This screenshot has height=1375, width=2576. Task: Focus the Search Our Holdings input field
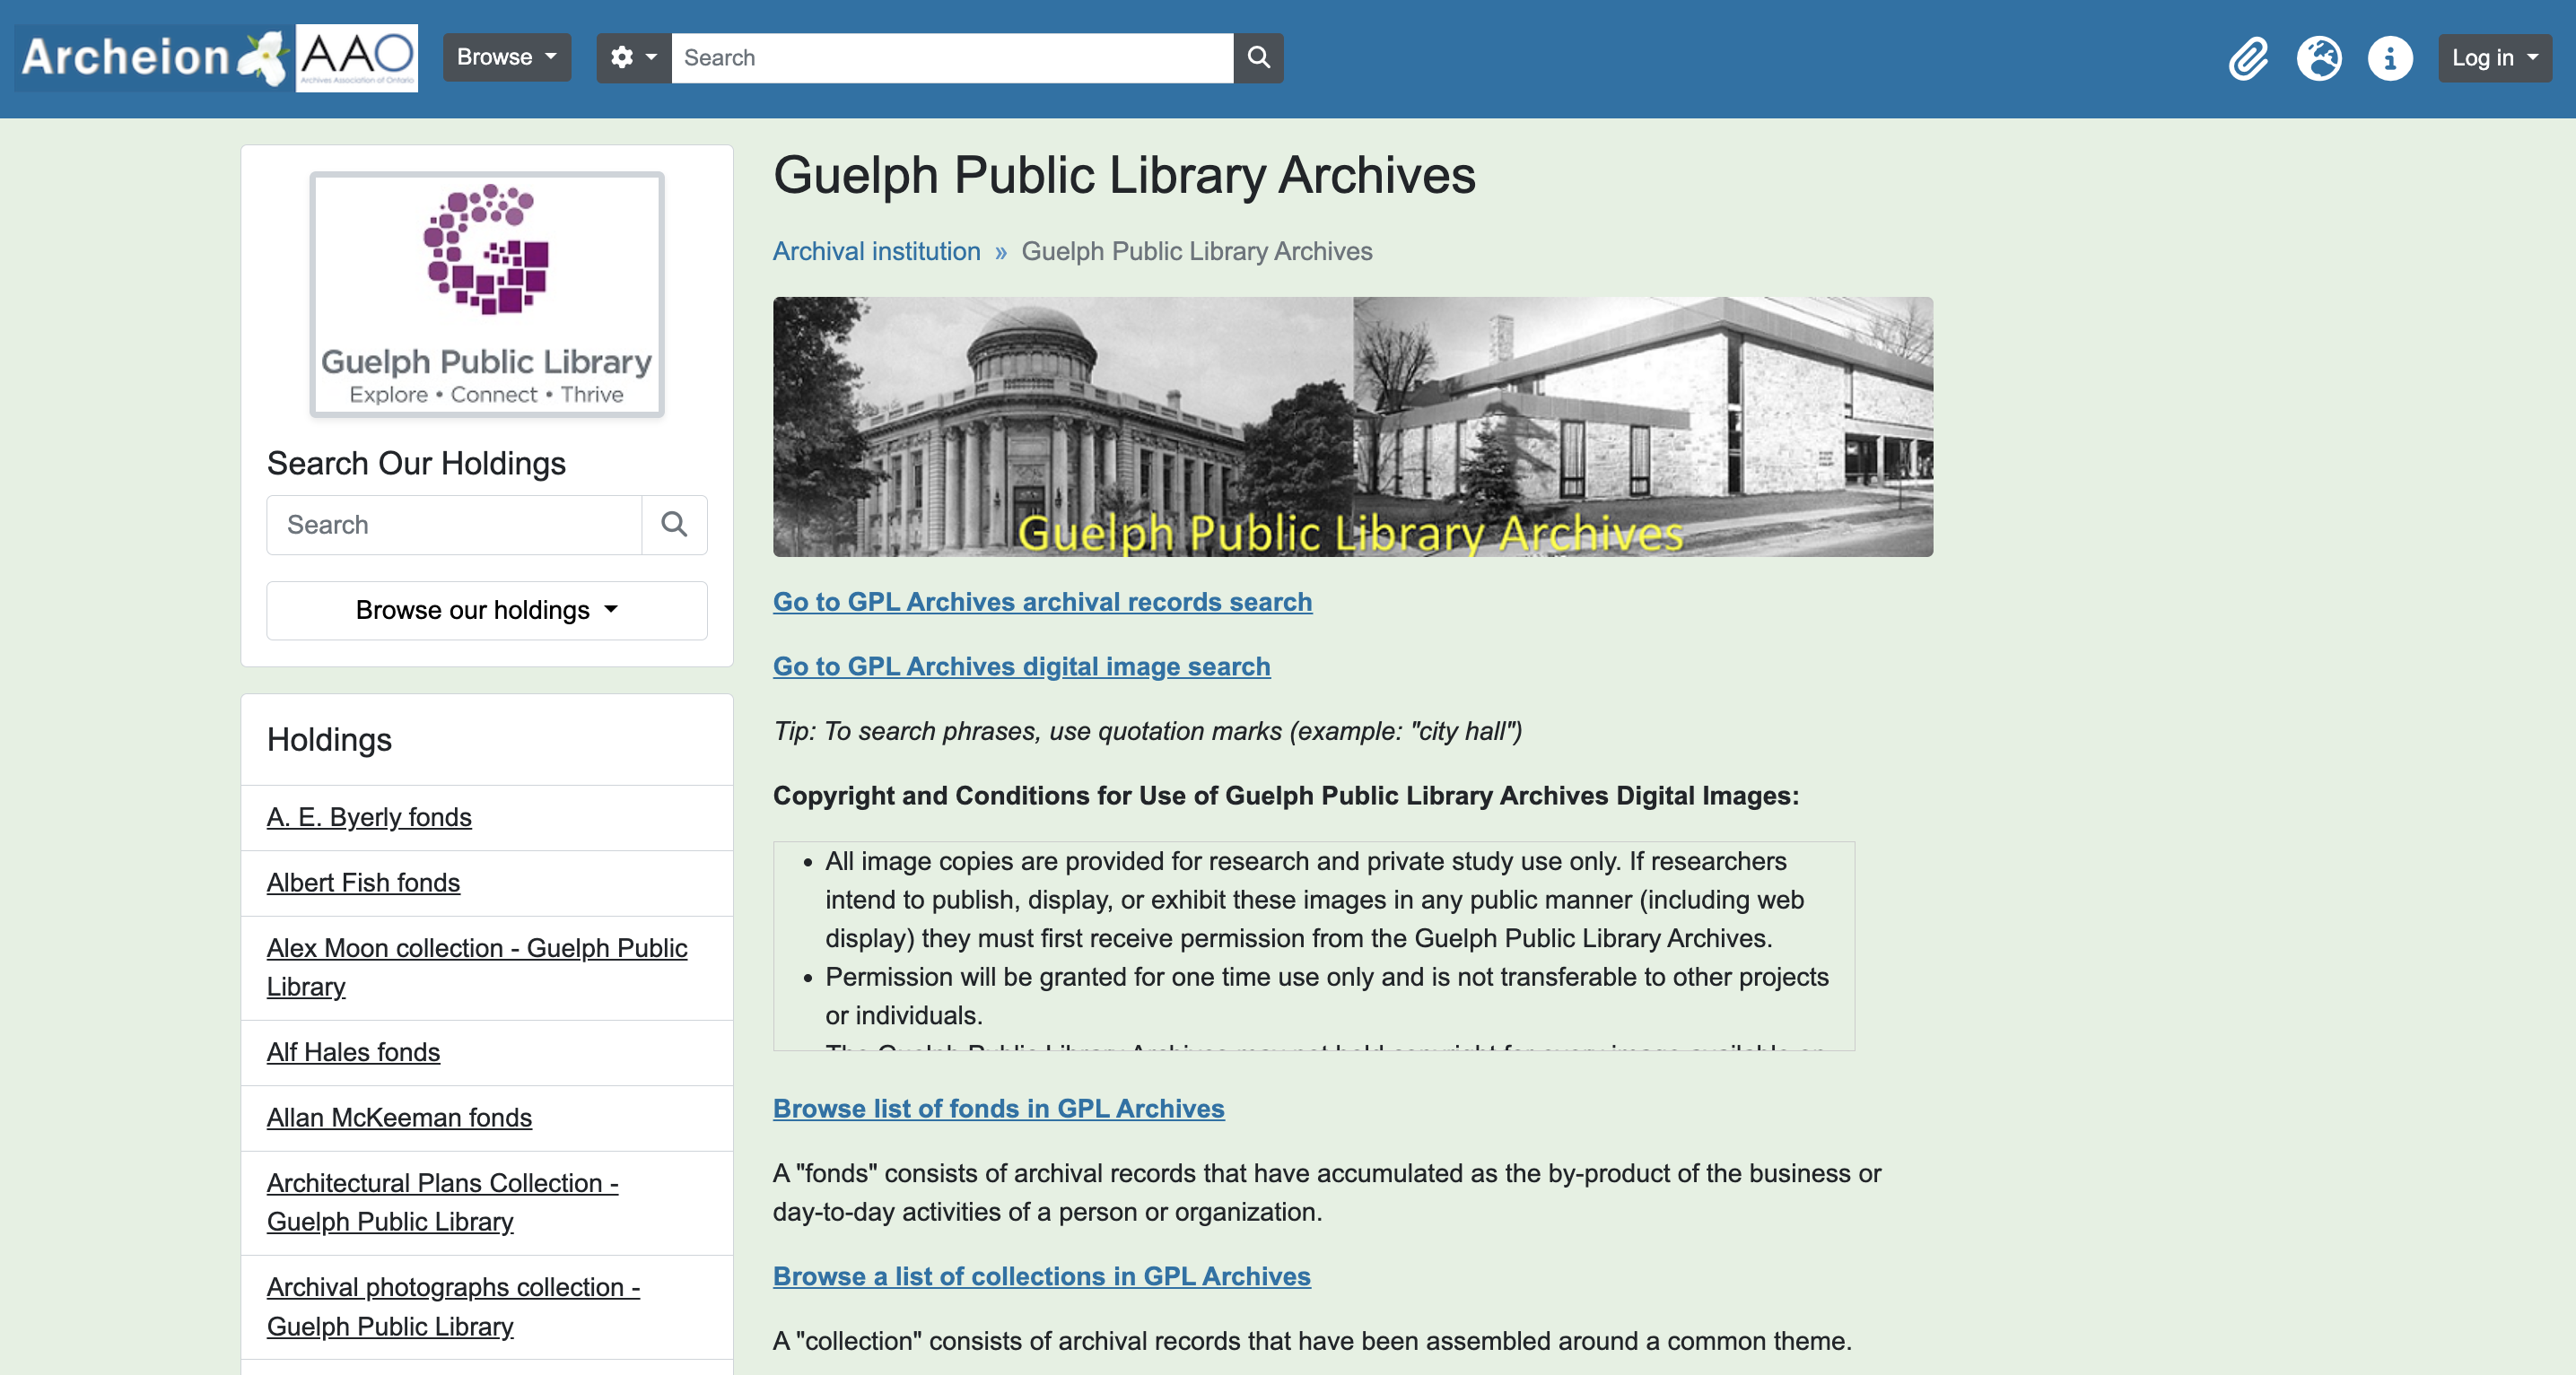pyautogui.click(x=454, y=525)
